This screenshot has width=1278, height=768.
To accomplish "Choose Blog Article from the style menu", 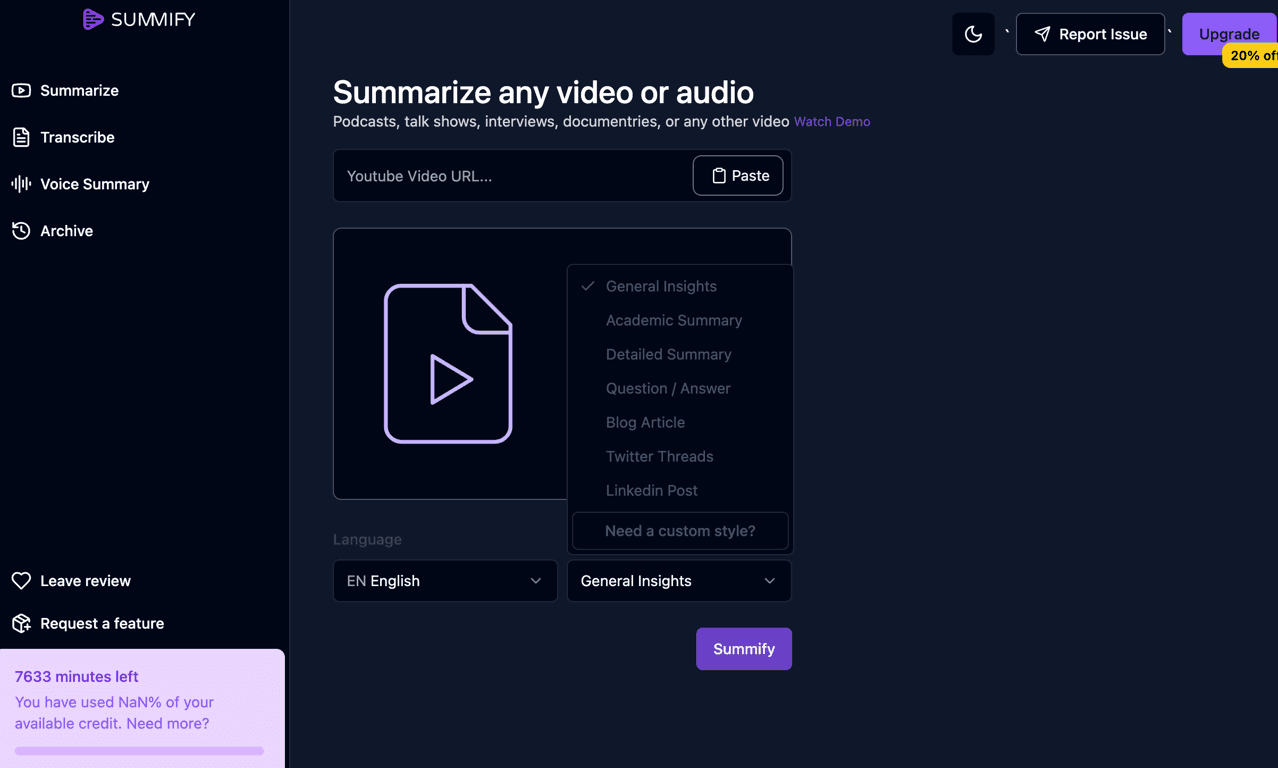I will (645, 422).
